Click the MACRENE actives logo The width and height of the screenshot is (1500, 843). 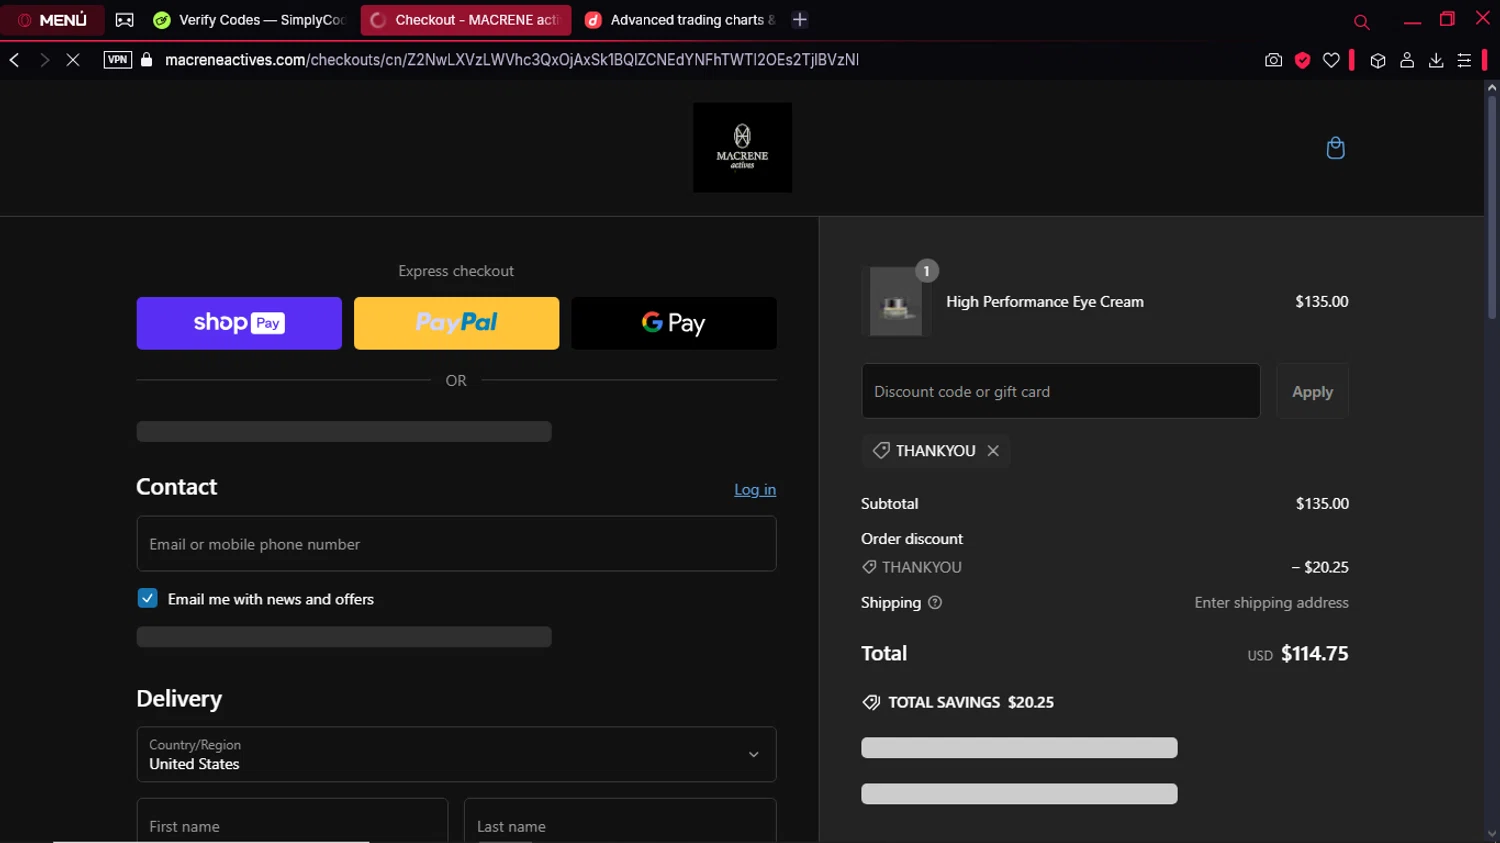pos(742,147)
